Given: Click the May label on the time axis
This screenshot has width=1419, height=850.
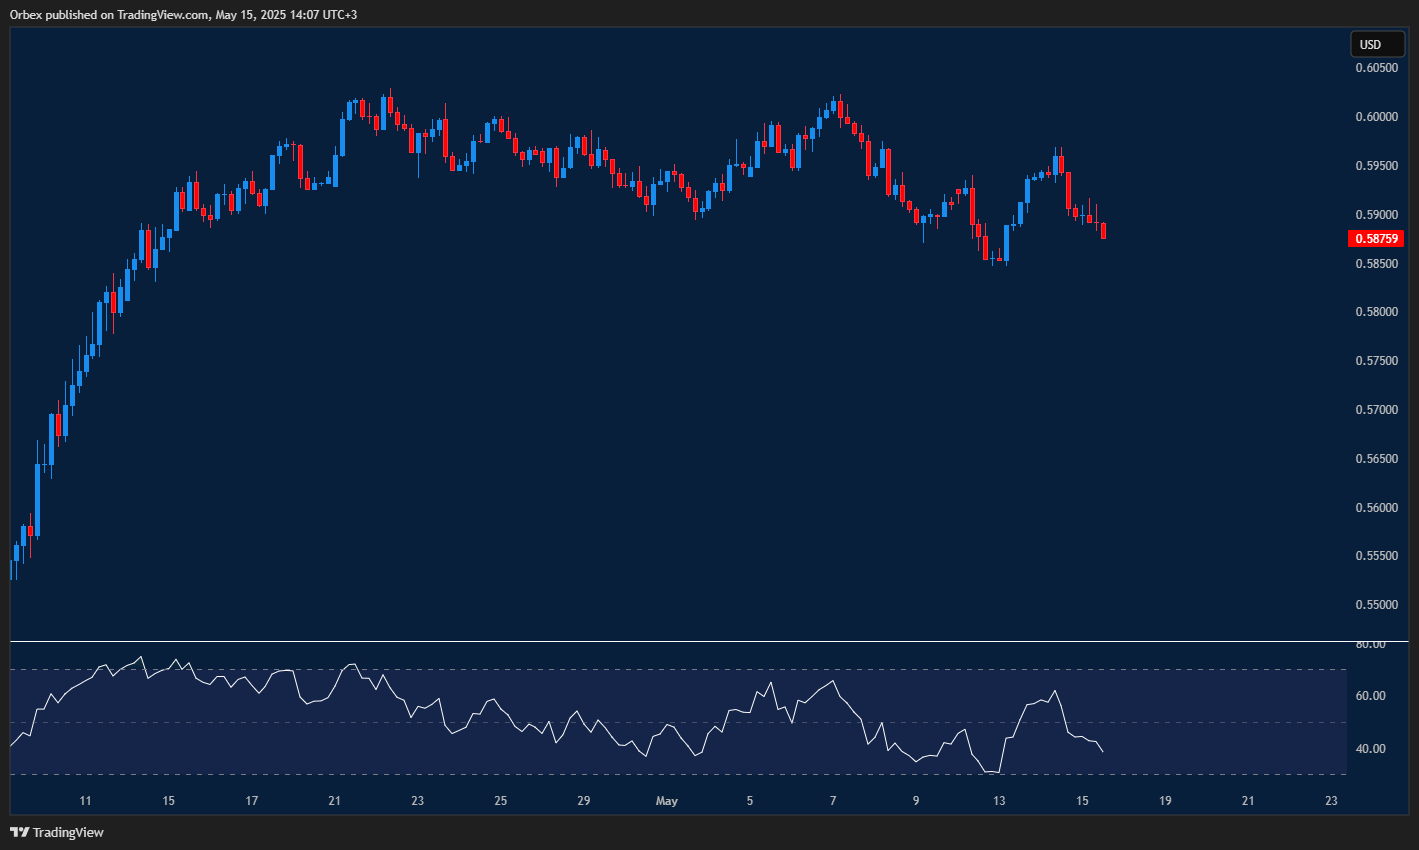Looking at the screenshot, I should click(x=666, y=800).
